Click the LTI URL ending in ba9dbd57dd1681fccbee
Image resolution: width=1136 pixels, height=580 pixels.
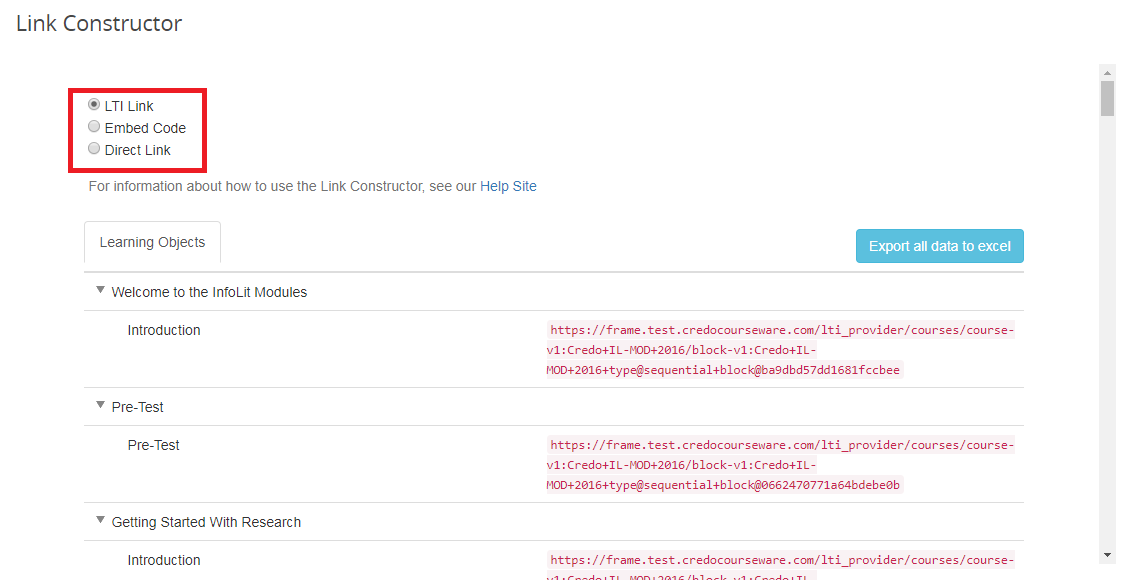point(780,350)
